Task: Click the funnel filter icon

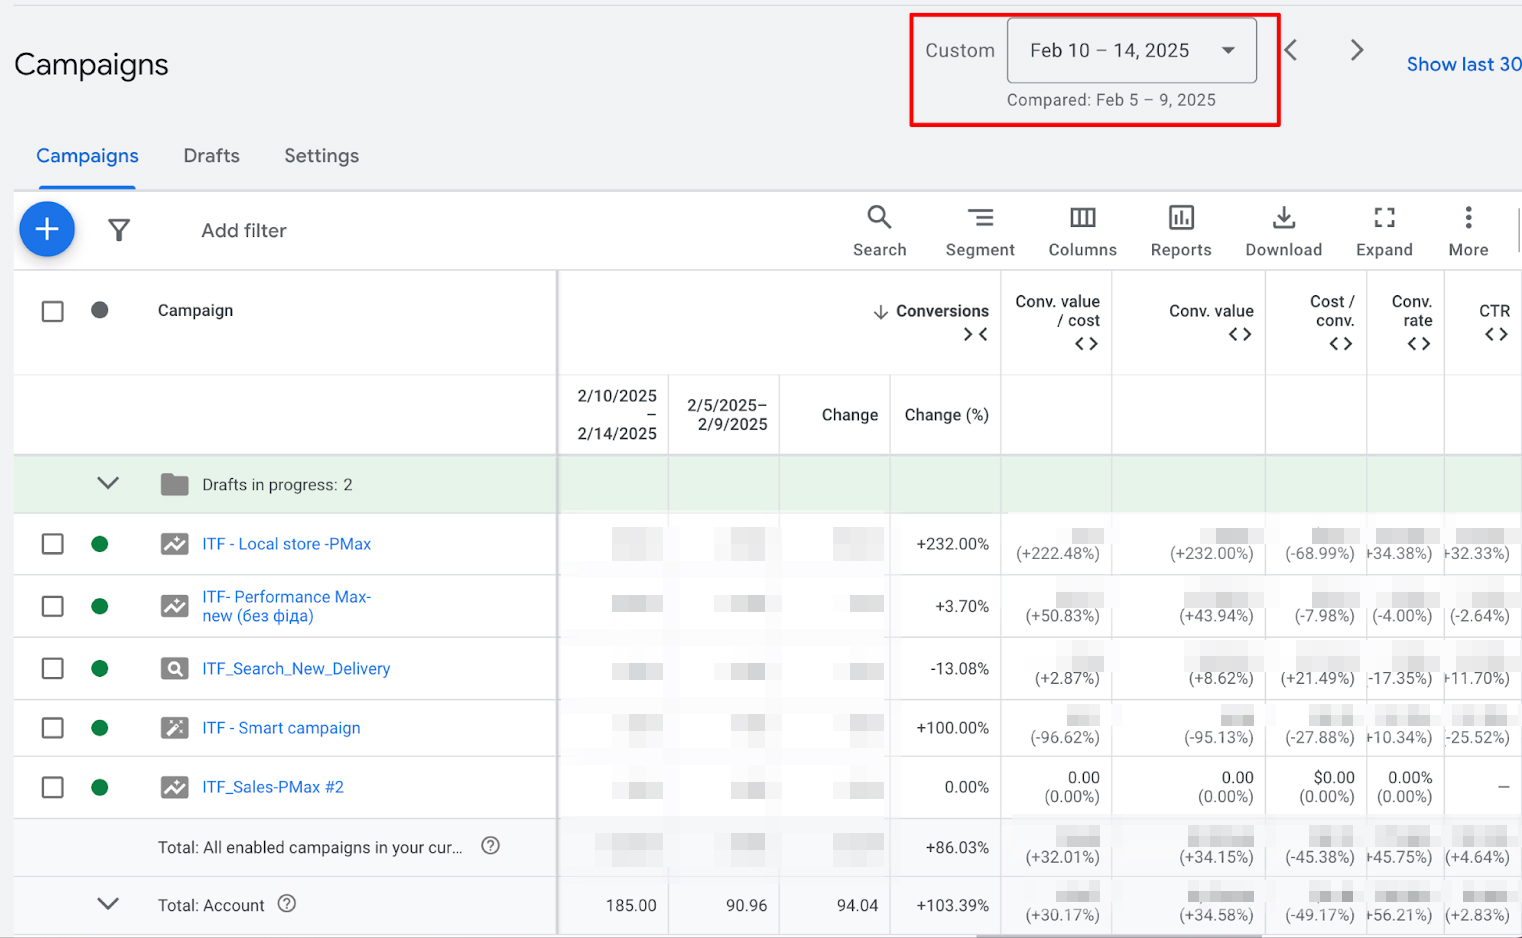Action: pyautogui.click(x=119, y=231)
